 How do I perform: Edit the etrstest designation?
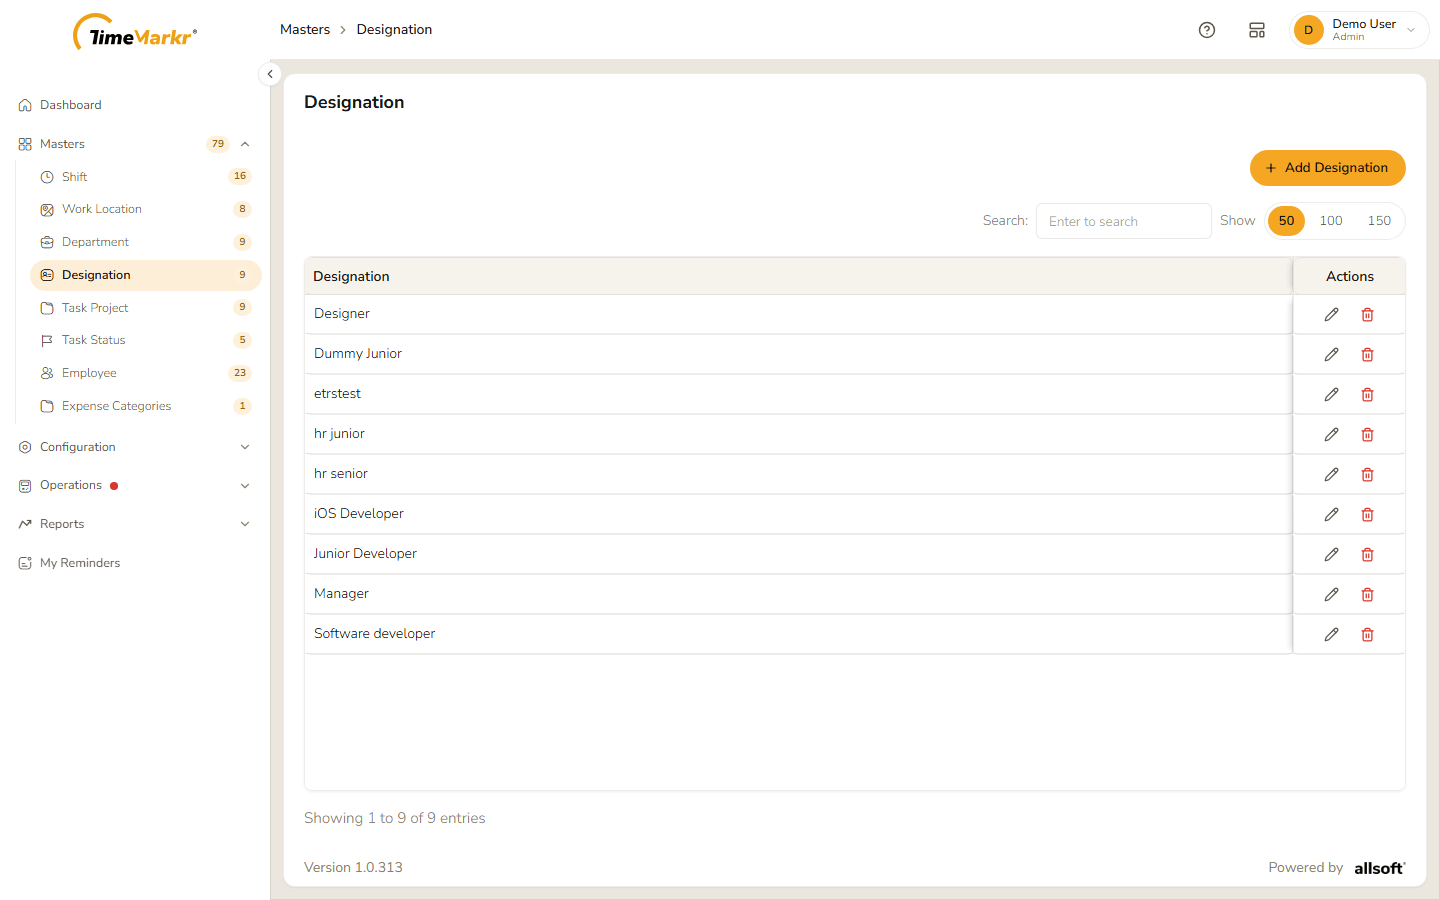(1331, 395)
